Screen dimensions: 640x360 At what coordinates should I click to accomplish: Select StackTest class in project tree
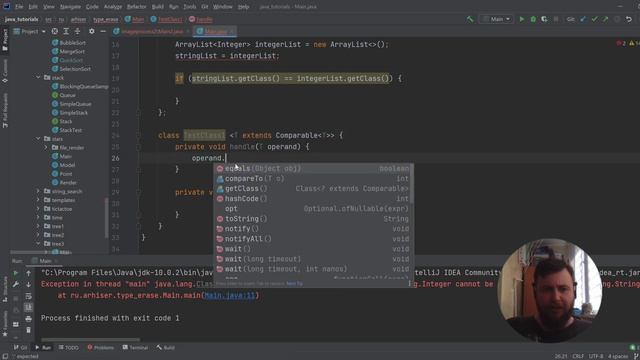(x=67, y=130)
